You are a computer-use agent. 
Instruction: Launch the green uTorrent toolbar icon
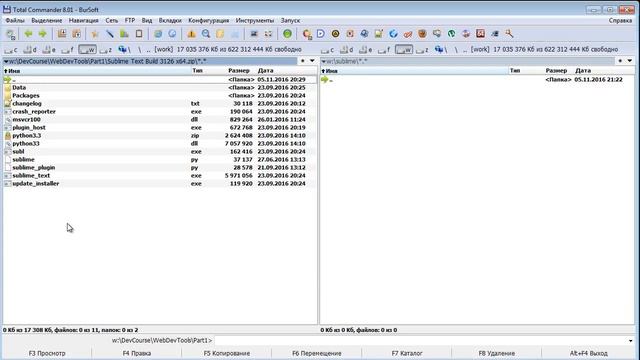pos(451,34)
